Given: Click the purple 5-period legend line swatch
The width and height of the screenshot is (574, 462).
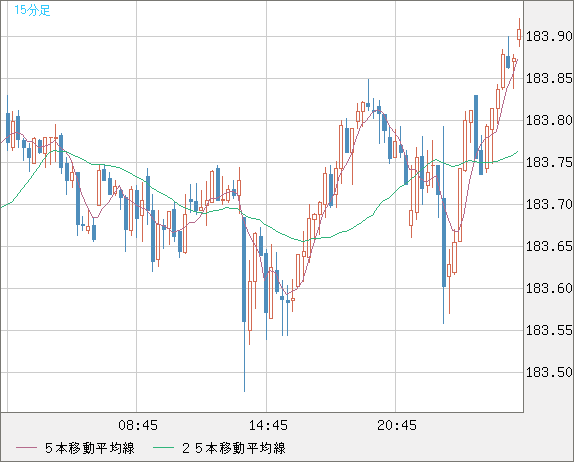Looking at the screenshot, I should tap(26, 448).
